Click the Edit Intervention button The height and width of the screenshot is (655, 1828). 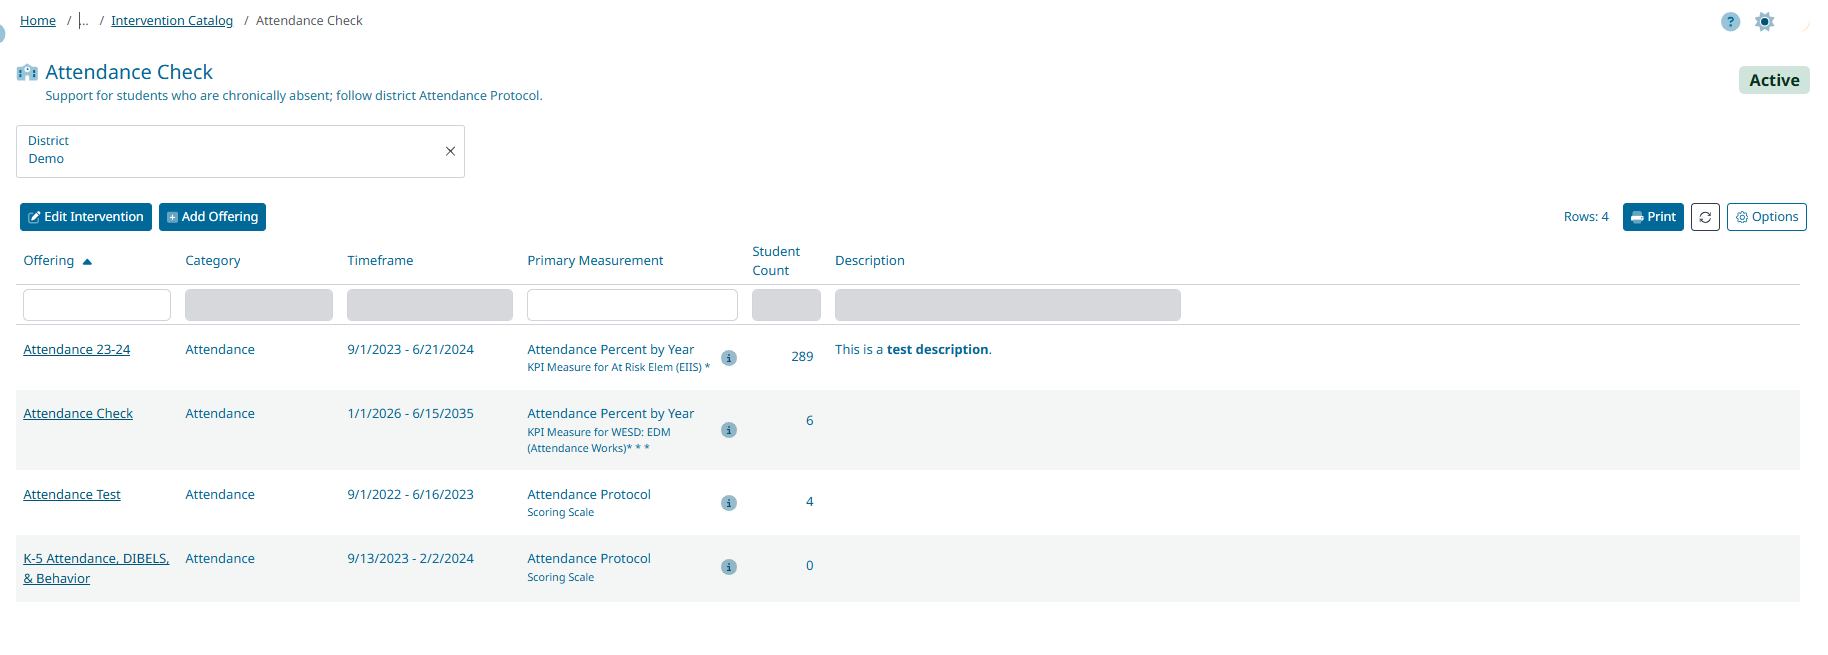click(x=86, y=217)
